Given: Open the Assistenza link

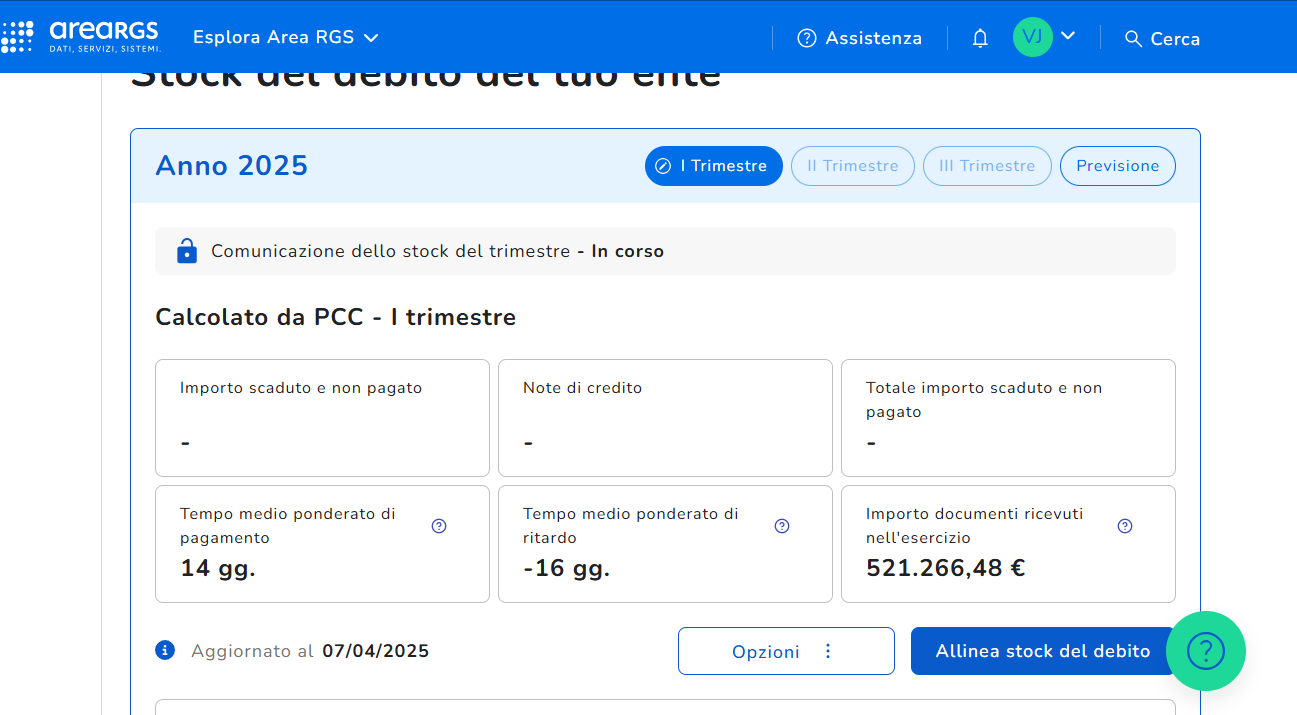Looking at the screenshot, I should (873, 38).
